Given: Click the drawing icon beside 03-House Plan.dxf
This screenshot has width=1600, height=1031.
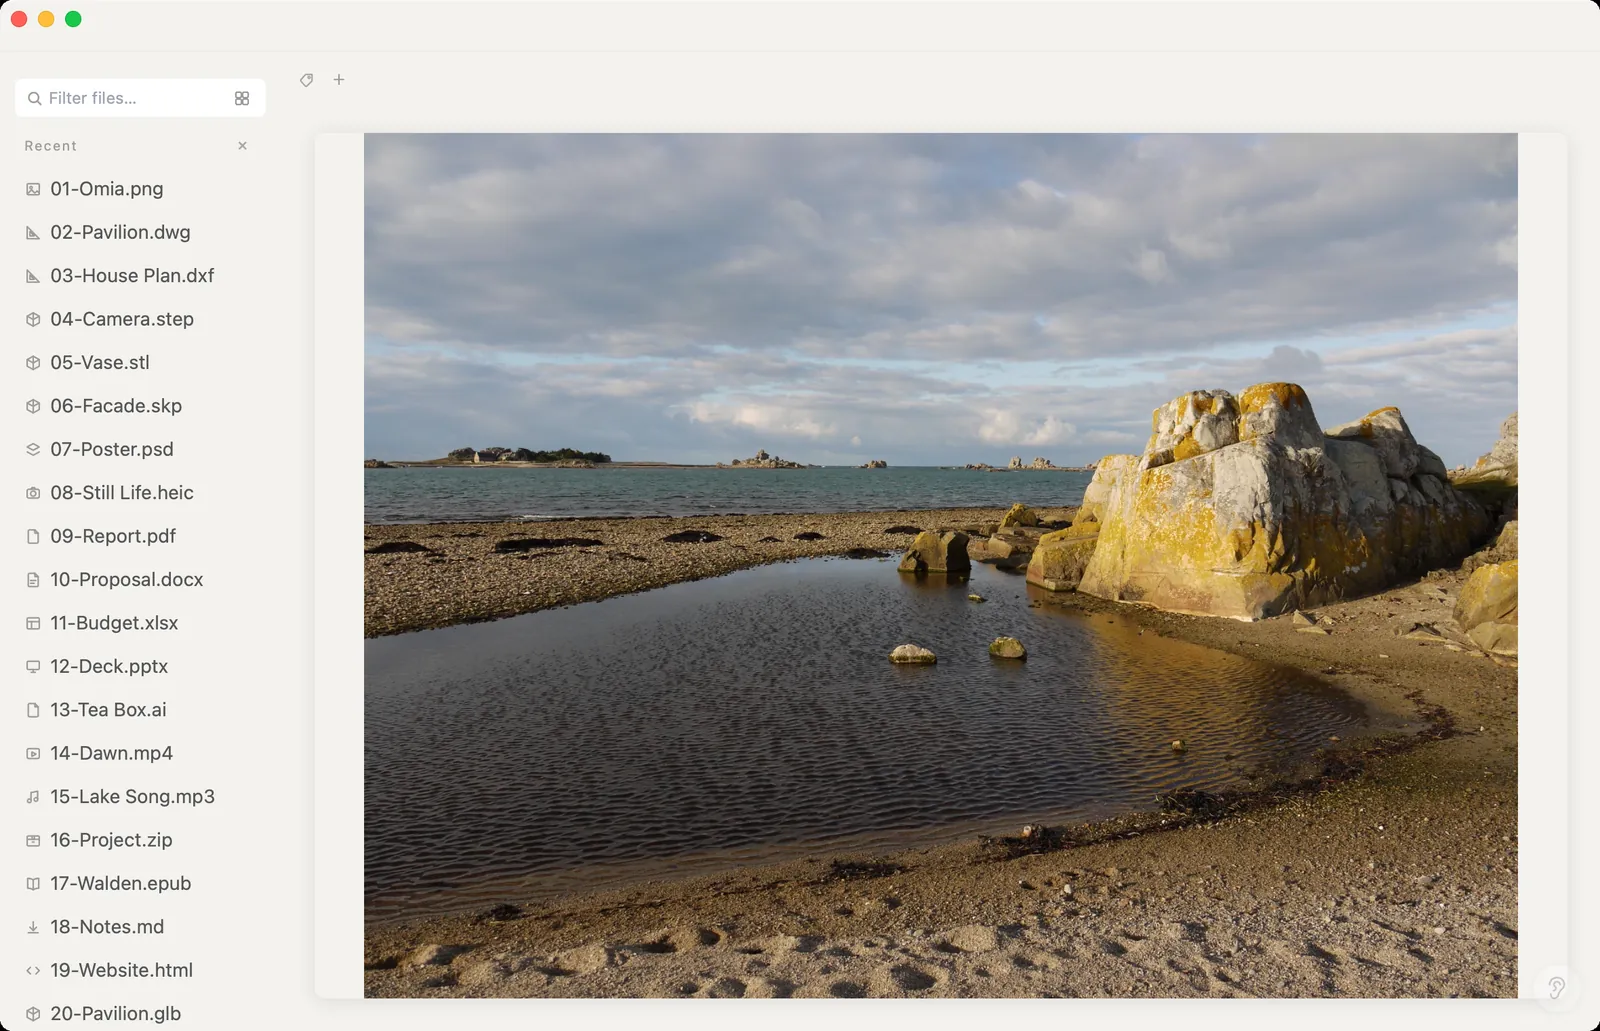Looking at the screenshot, I should [x=33, y=276].
